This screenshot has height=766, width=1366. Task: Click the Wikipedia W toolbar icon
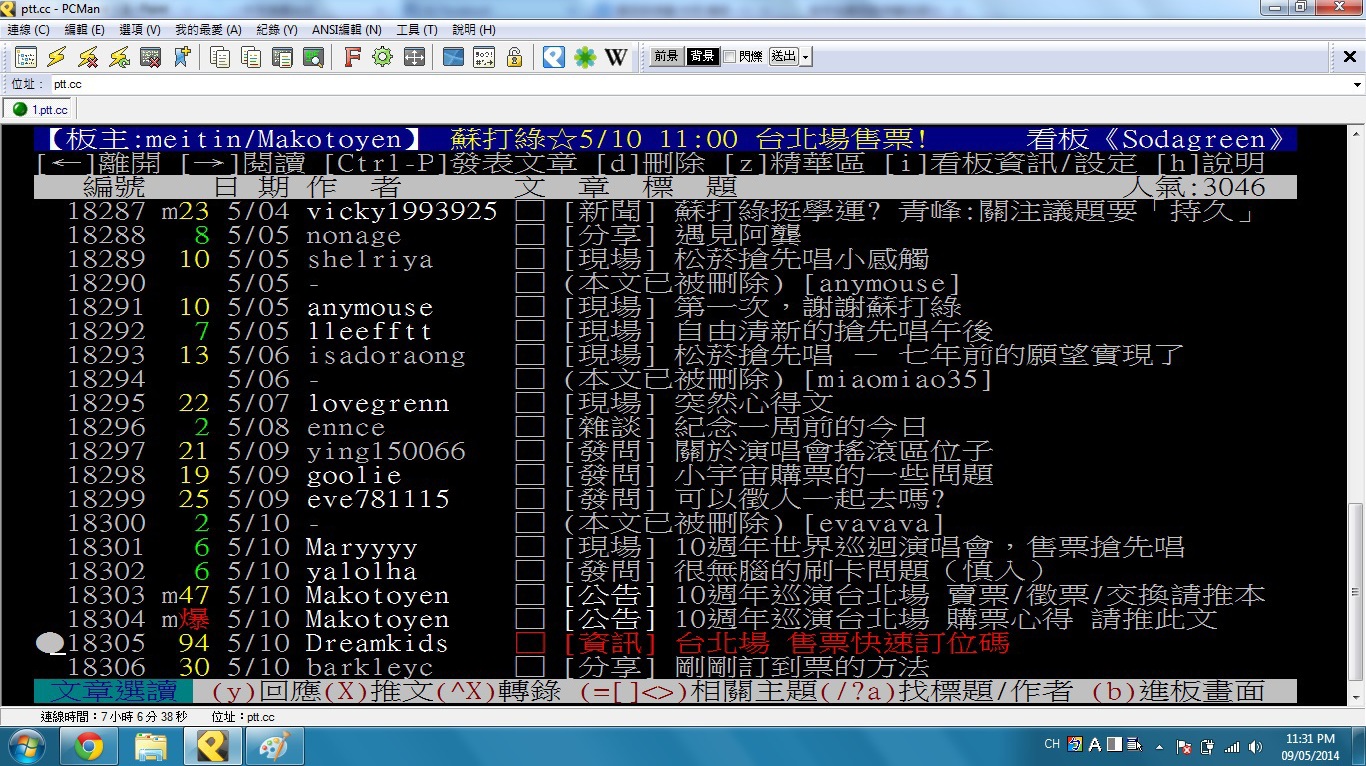616,57
